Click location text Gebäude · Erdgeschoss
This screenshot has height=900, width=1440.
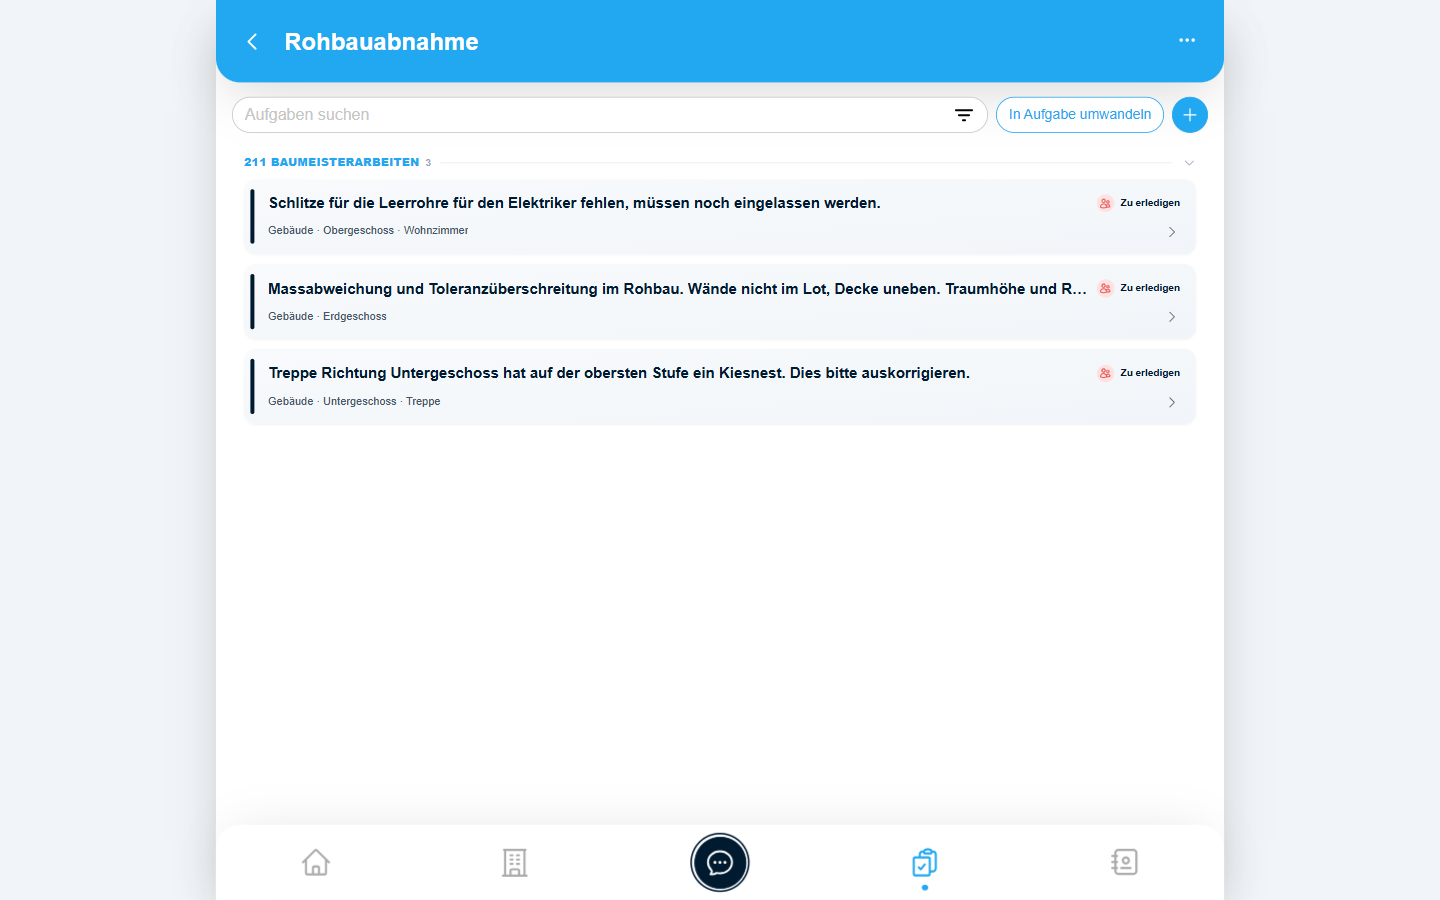[x=327, y=317]
